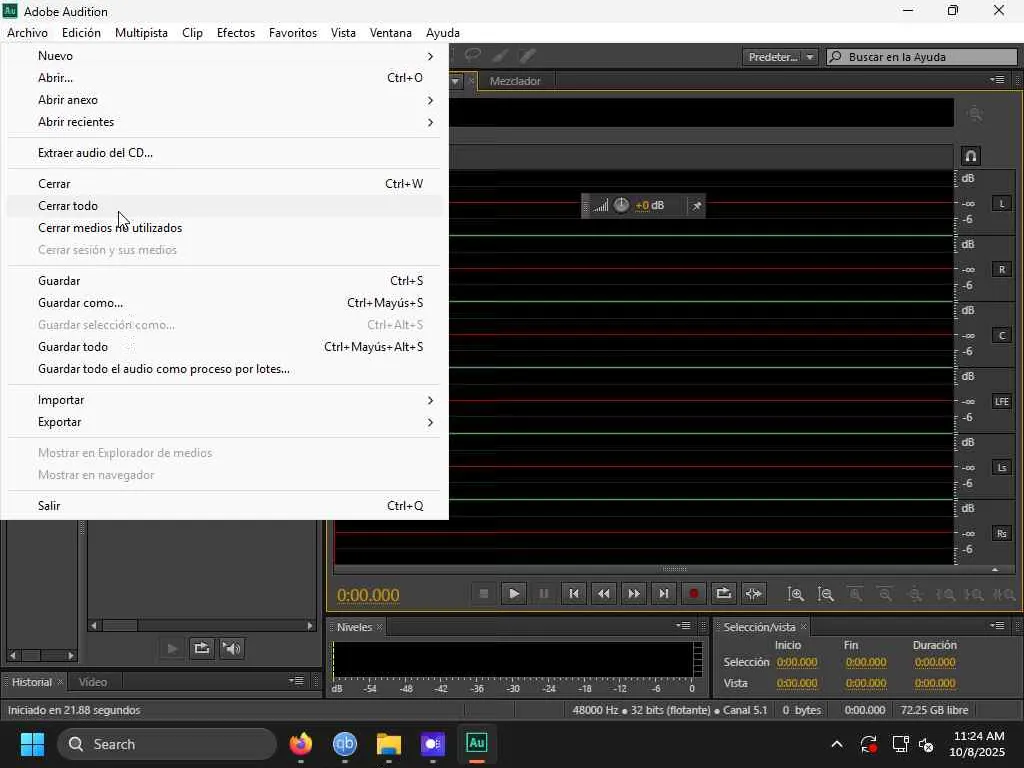Click the Fast Forward transport button
Screen dimensions: 1024x768
pos(633,594)
